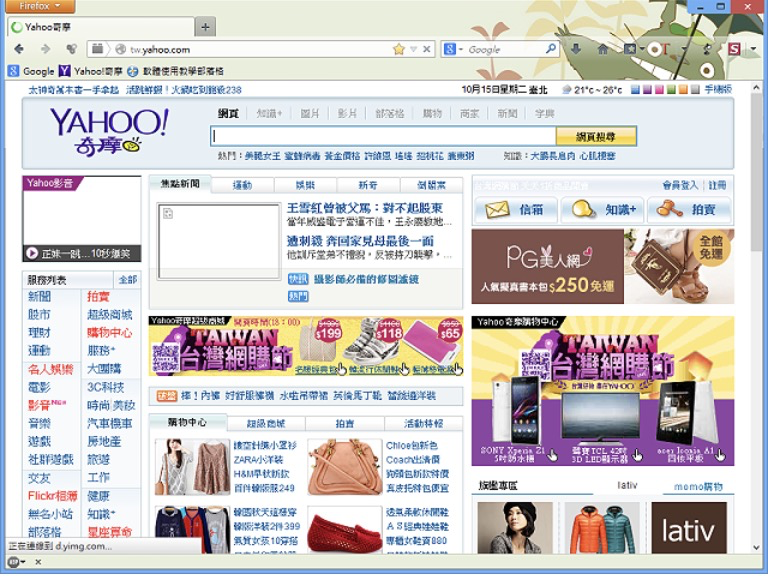Open 知識+ lightbulb button in member panel
This screenshot has height=576, width=770.
pos(604,210)
